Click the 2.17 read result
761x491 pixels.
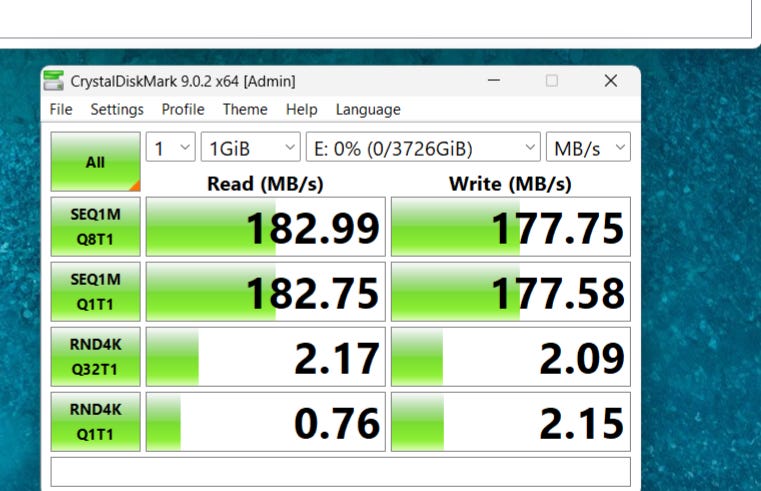(x=266, y=357)
